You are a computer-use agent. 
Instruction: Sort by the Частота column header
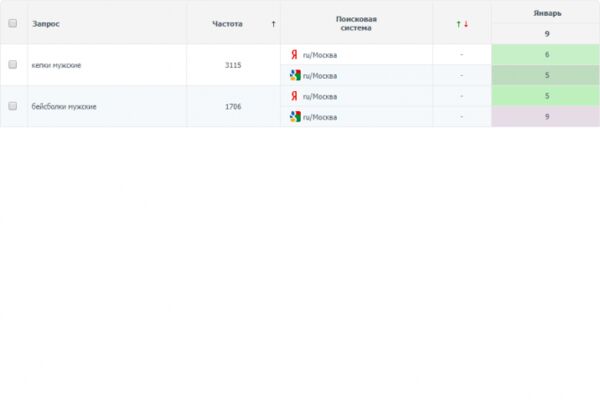(x=227, y=24)
